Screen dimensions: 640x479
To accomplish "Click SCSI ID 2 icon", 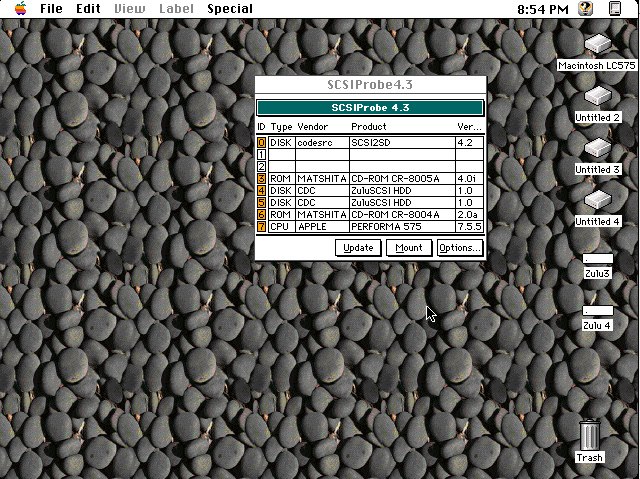I will pos(261,166).
